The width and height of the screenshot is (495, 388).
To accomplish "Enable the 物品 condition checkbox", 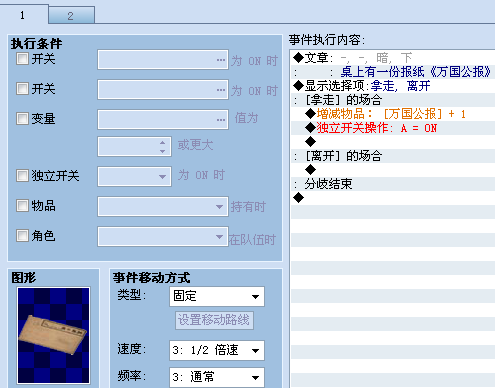I will point(22,205).
